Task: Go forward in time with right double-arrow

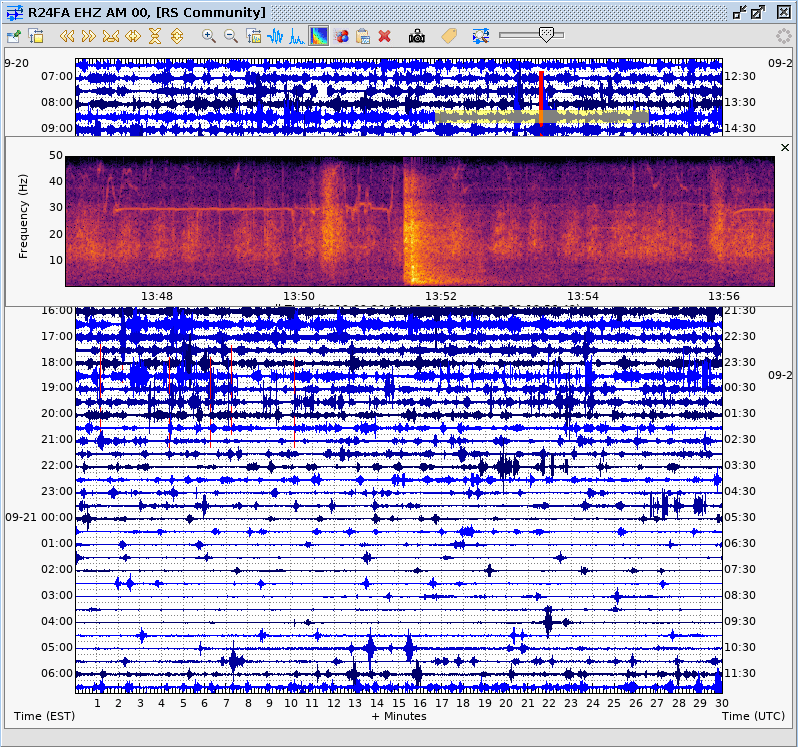Action: click(89, 36)
